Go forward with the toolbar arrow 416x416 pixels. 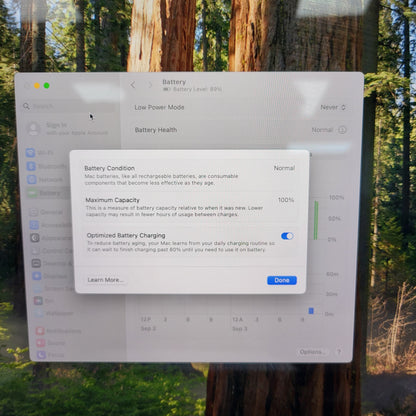coord(150,85)
